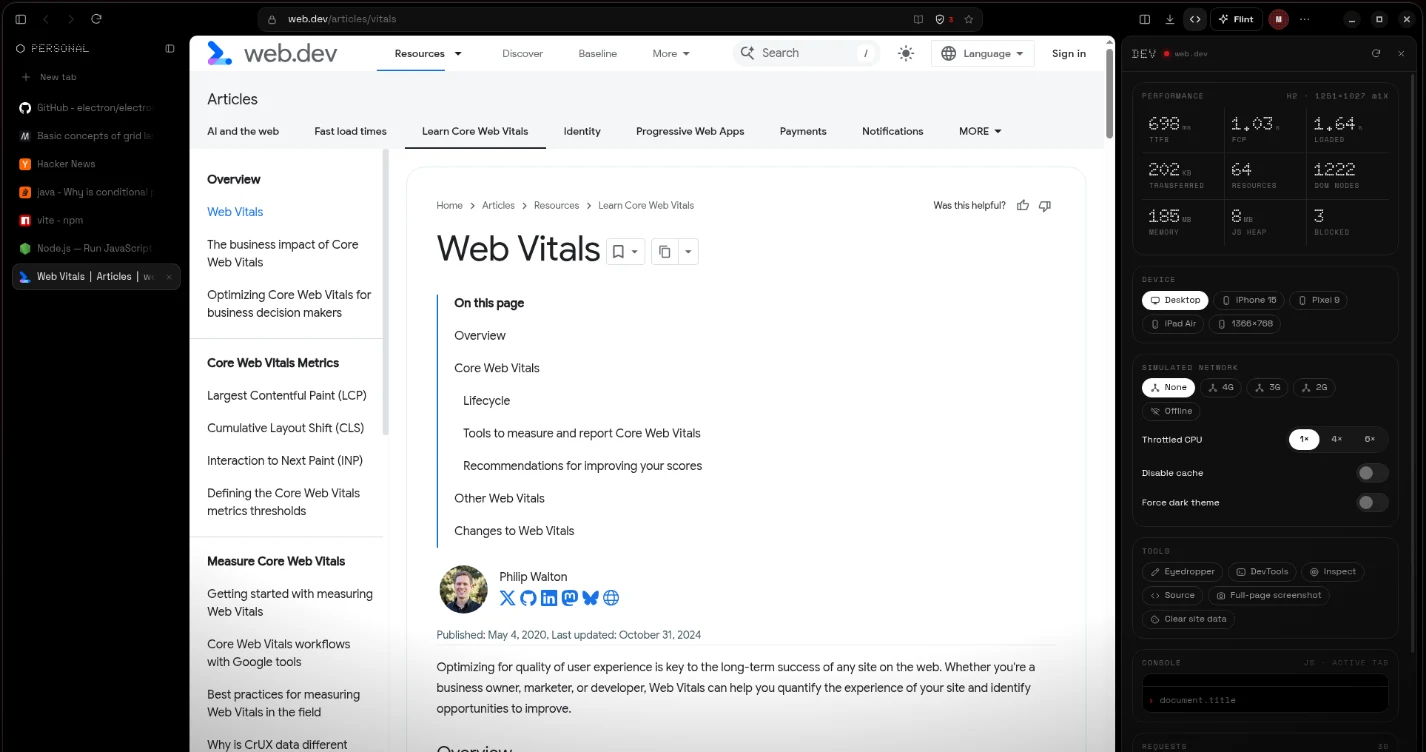The height and width of the screenshot is (752, 1426).
Task: Click thumbs up for Was this helpful
Action: pyautogui.click(x=1023, y=205)
